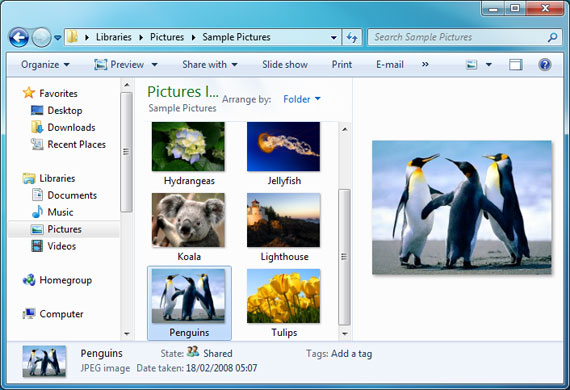Image resolution: width=570 pixels, height=390 pixels.
Task: Click the large penguins preview image
Action: coord(462,207)
